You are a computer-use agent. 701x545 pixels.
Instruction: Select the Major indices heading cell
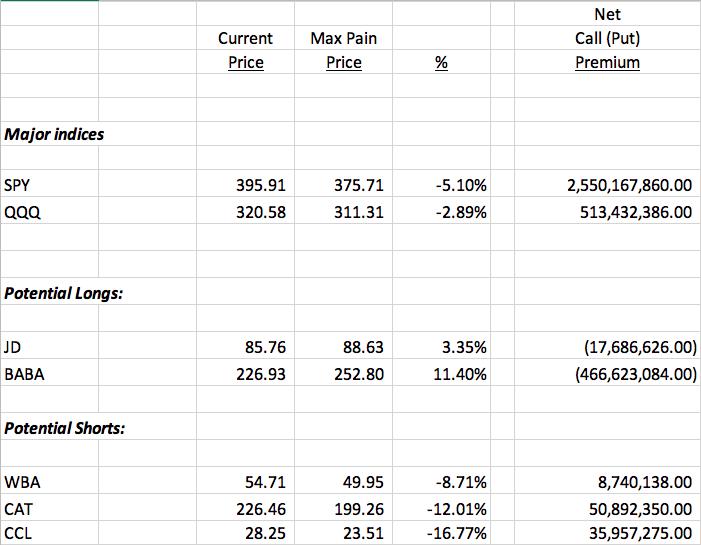tap(54, 134)
